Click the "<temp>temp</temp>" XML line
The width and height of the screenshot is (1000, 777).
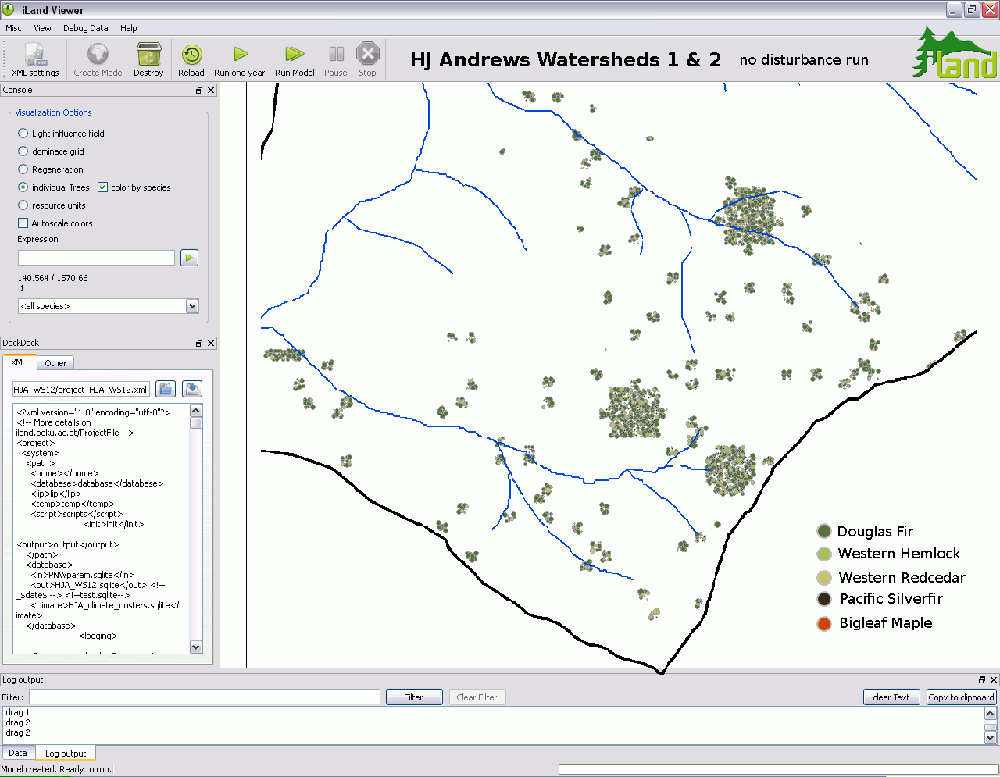(x=72, y=504)
